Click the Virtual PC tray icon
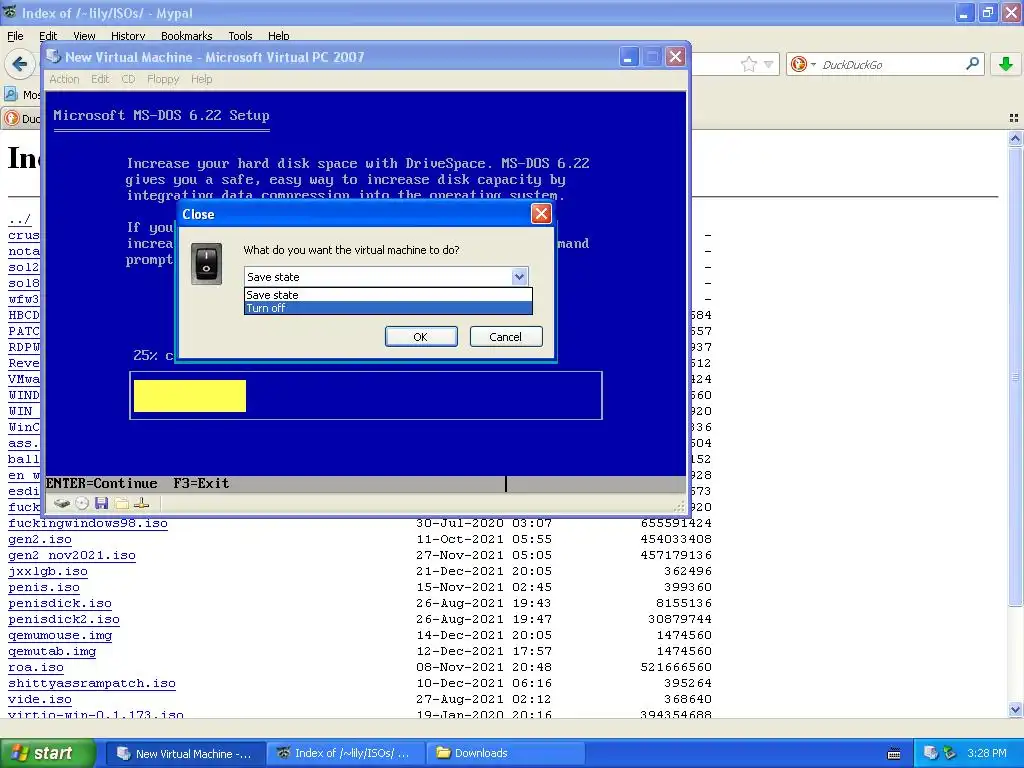The image size is (1024, 768). pyautogui.click(x=931, y=753)
